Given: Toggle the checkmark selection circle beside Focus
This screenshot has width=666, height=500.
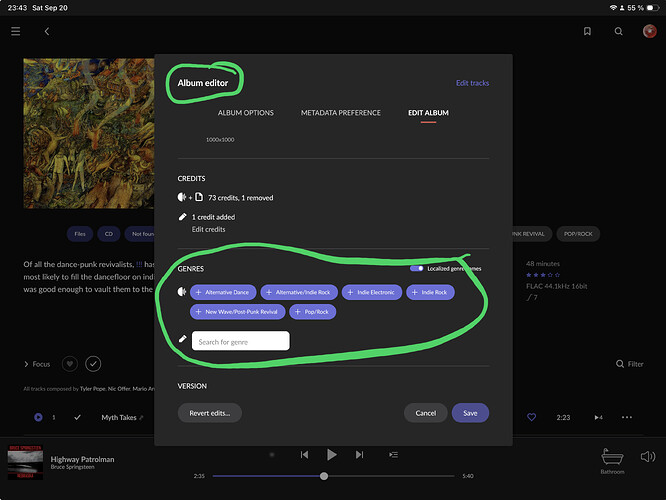Looking at the screenshot, I should click(93, 364).
